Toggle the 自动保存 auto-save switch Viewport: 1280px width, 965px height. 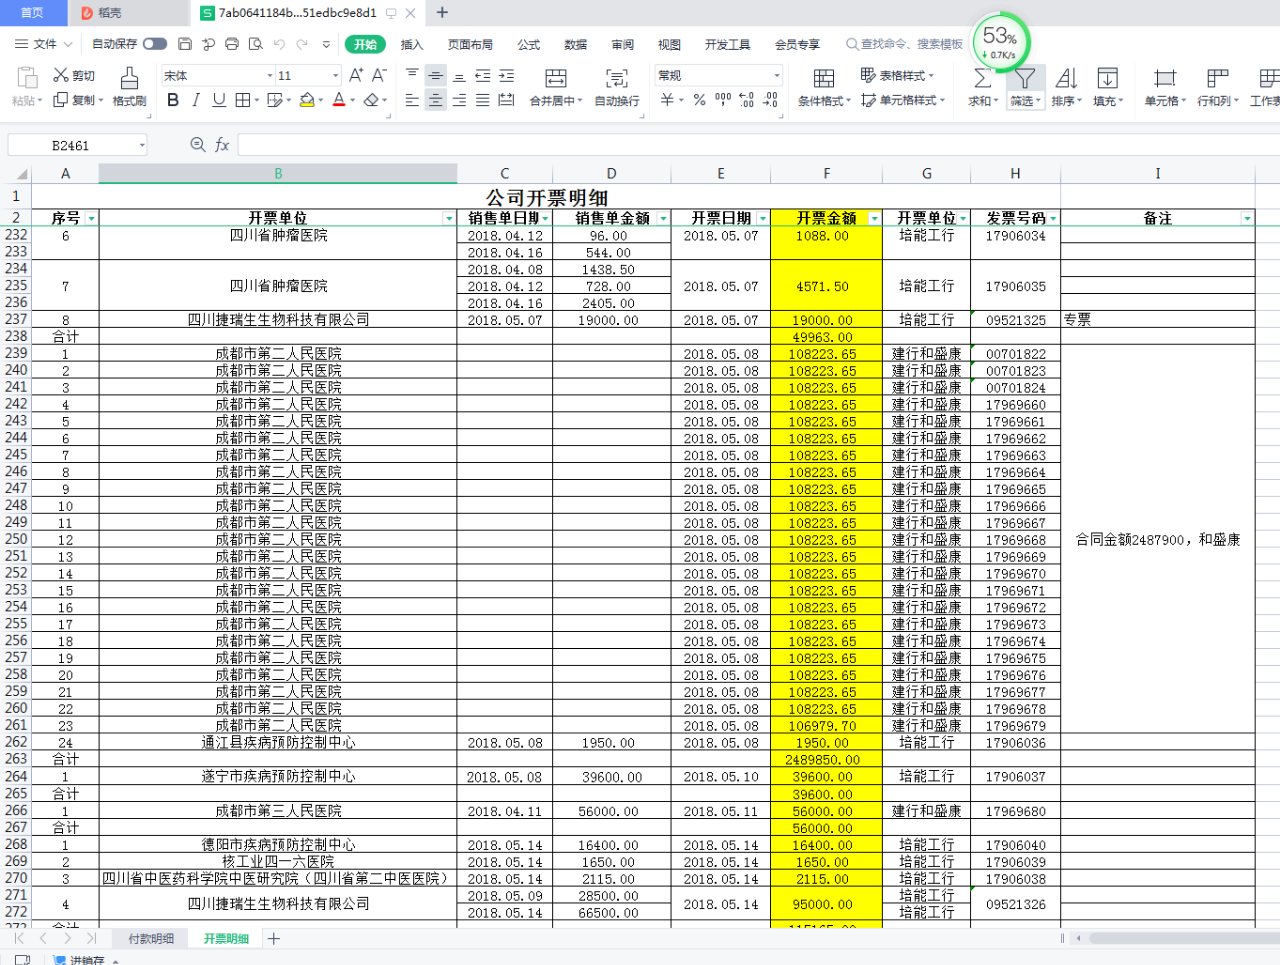155,44
